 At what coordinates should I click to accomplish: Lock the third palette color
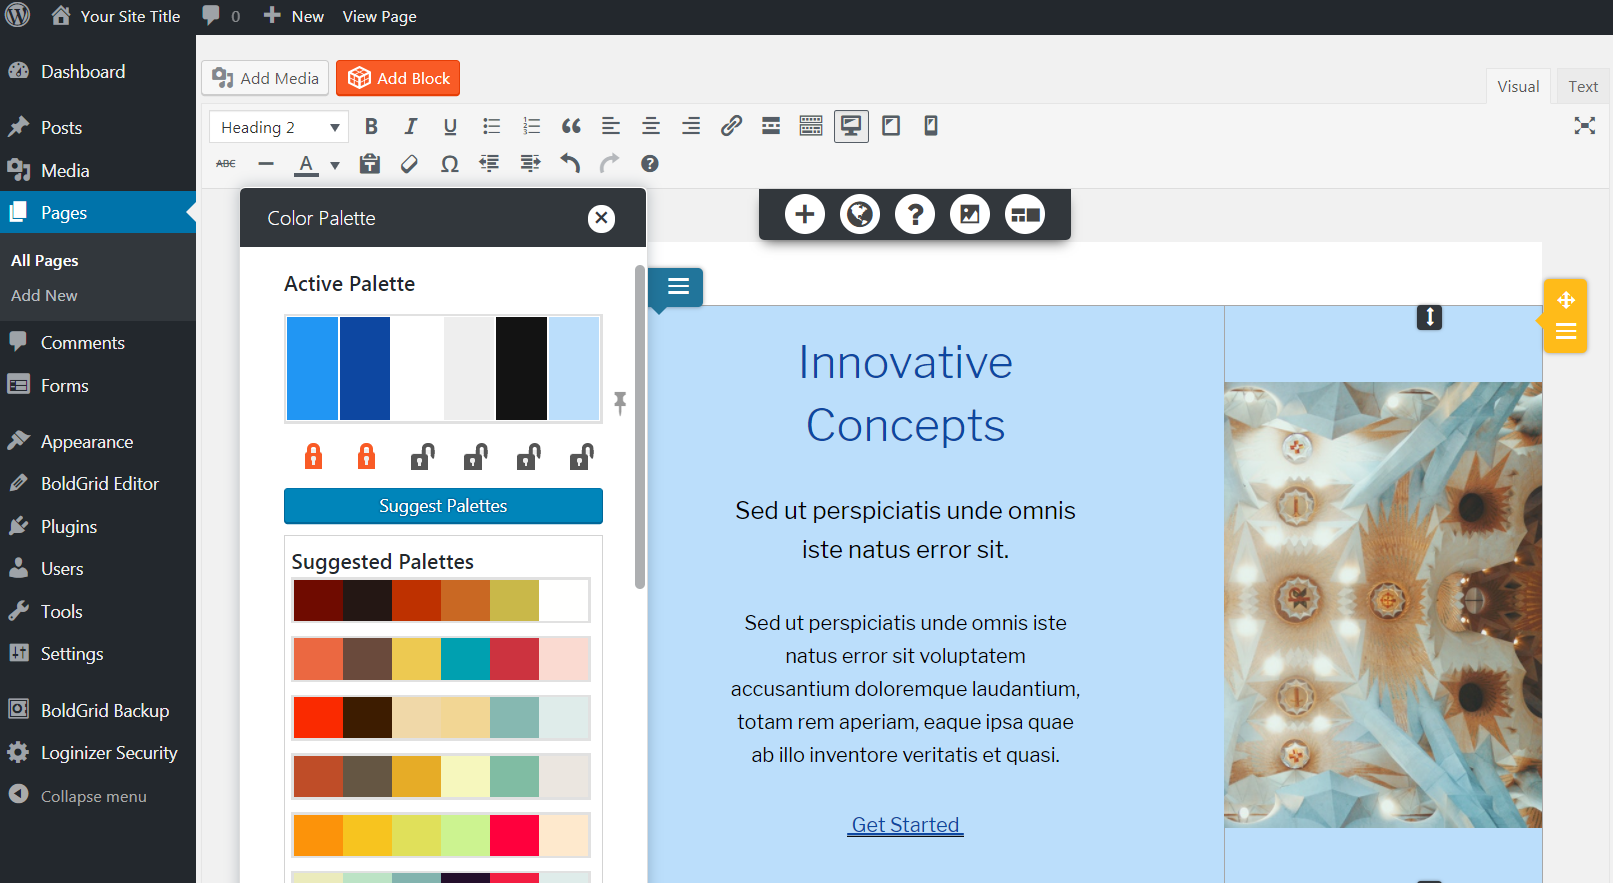[422, 457]
